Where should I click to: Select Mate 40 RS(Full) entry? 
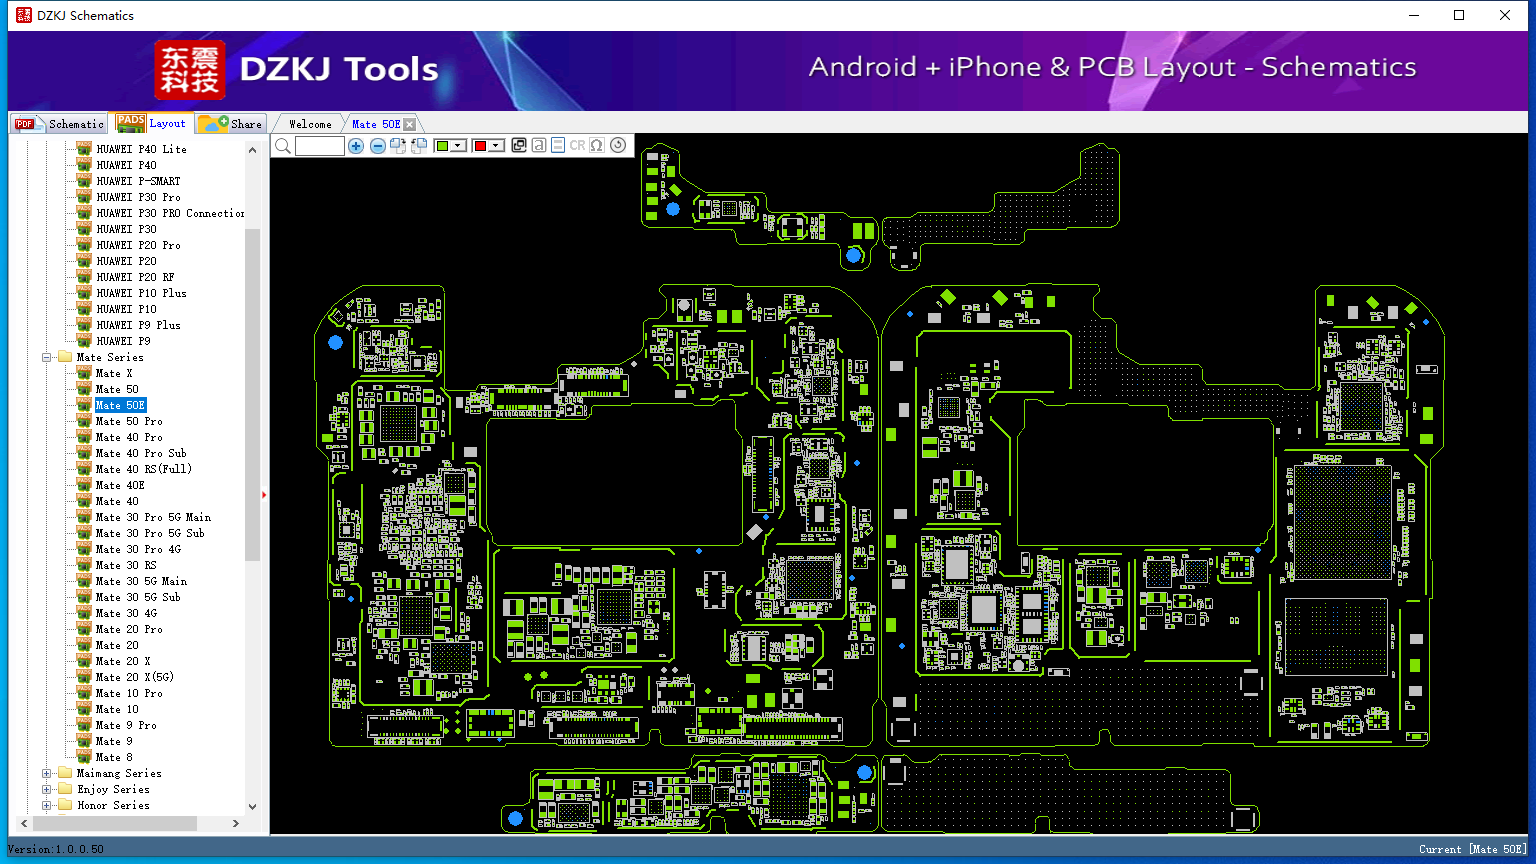[144, 469]
